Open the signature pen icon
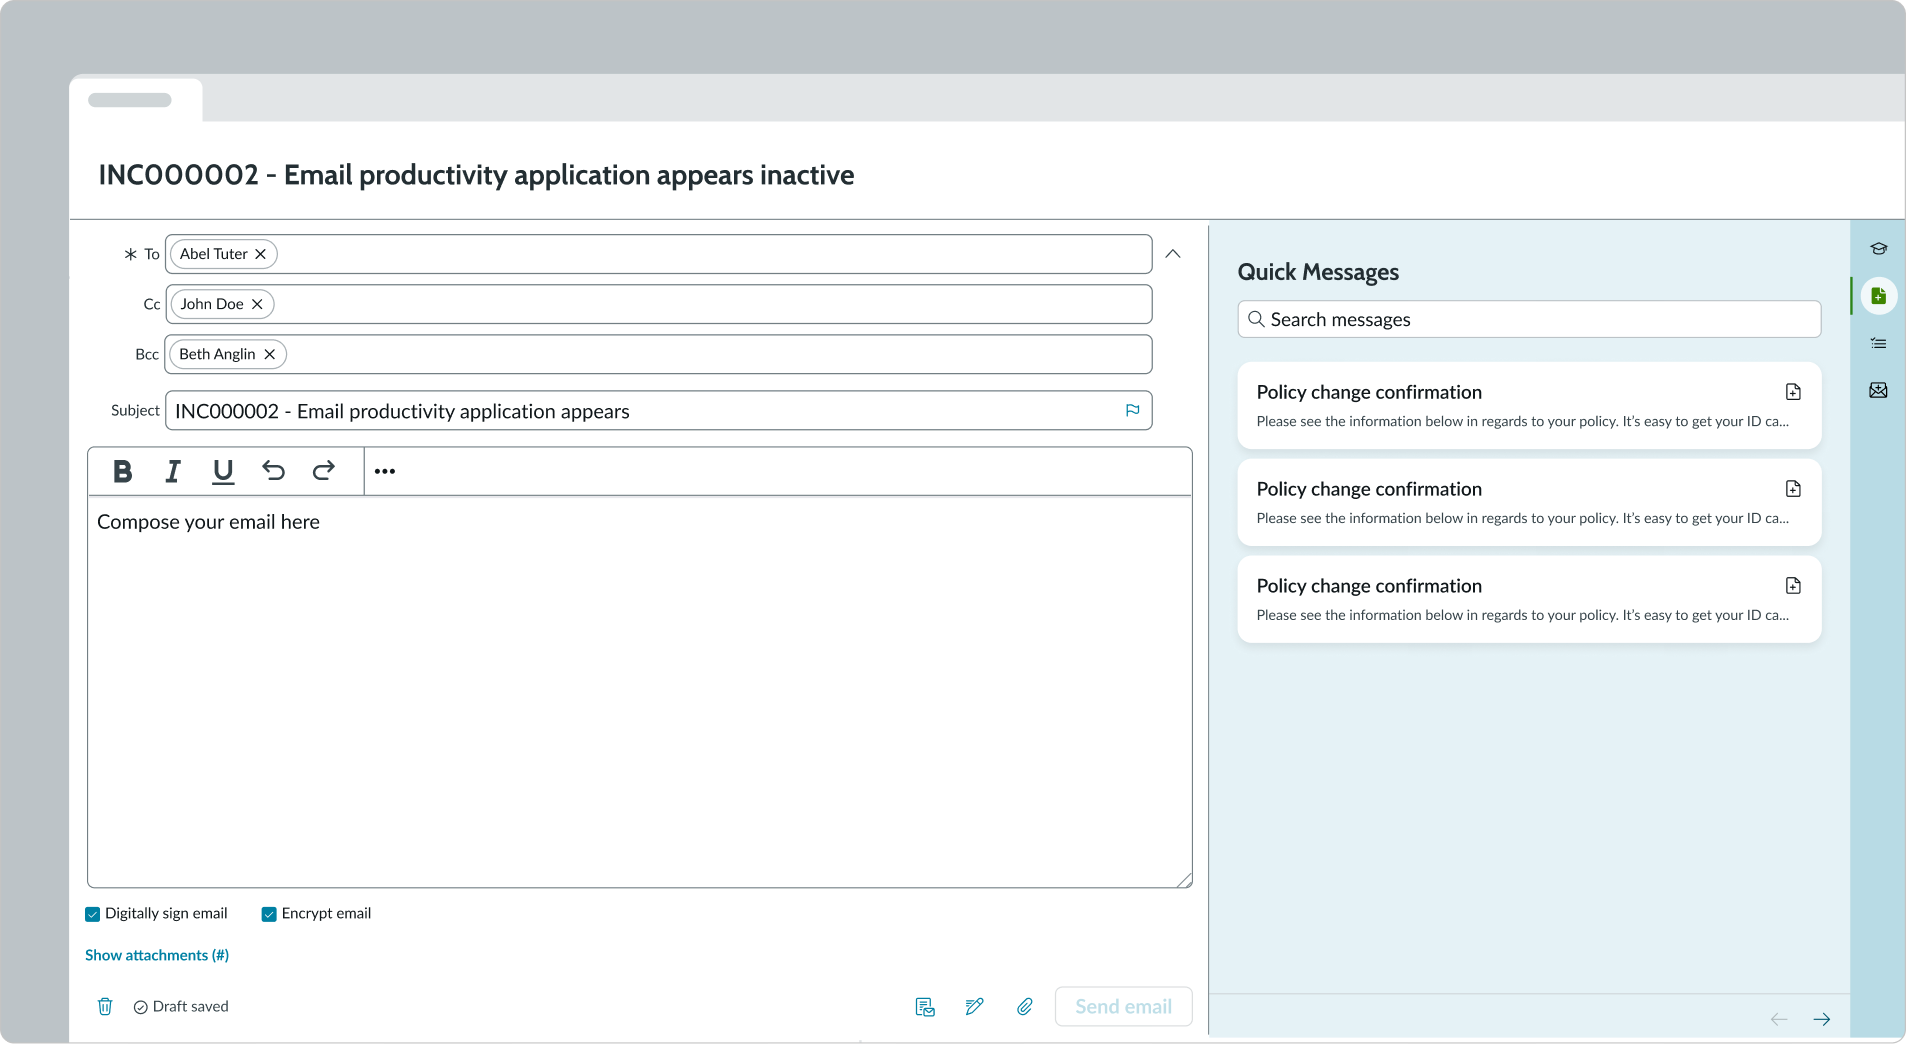 [975, 1006]
